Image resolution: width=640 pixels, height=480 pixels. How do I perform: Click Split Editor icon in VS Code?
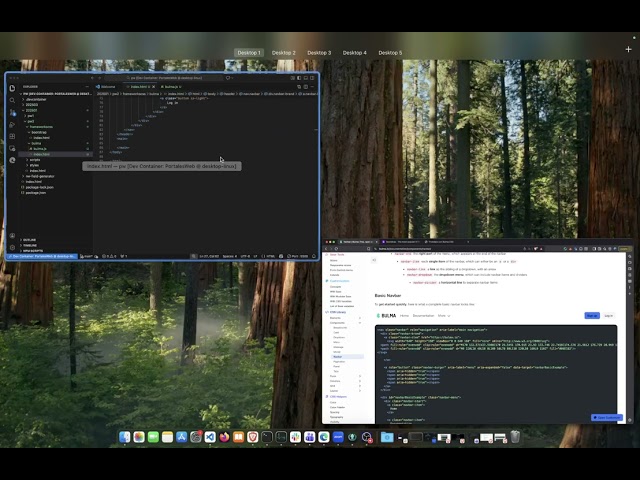[x=305, y=87]
